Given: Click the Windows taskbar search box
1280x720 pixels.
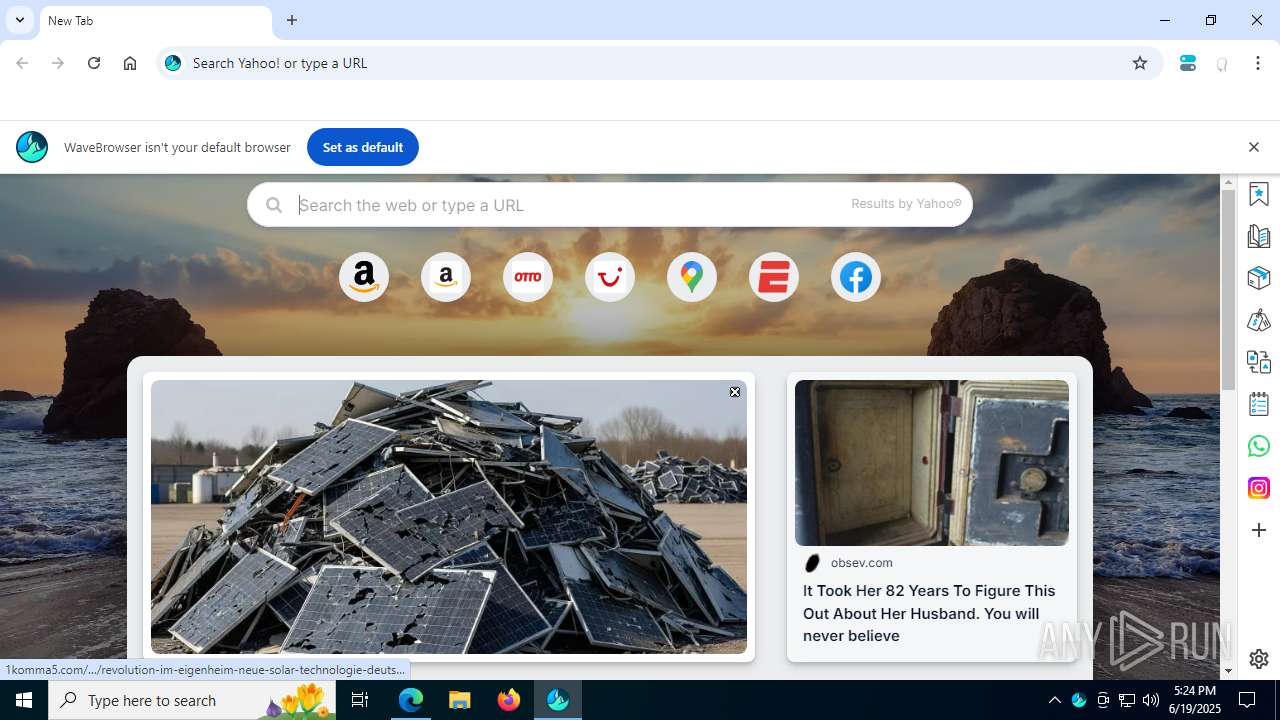Looking at the screenshot, I should click(193, 700).
